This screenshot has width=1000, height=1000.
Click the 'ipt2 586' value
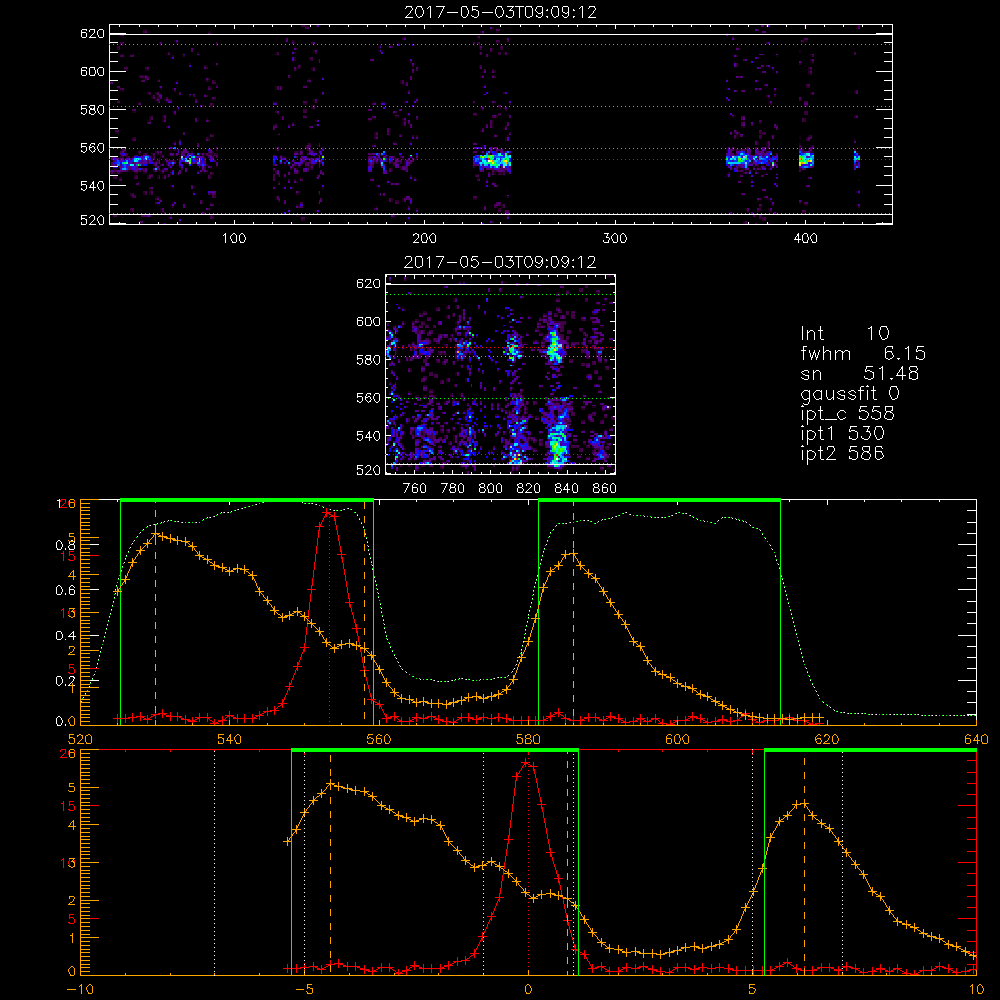tap(842, 453)
